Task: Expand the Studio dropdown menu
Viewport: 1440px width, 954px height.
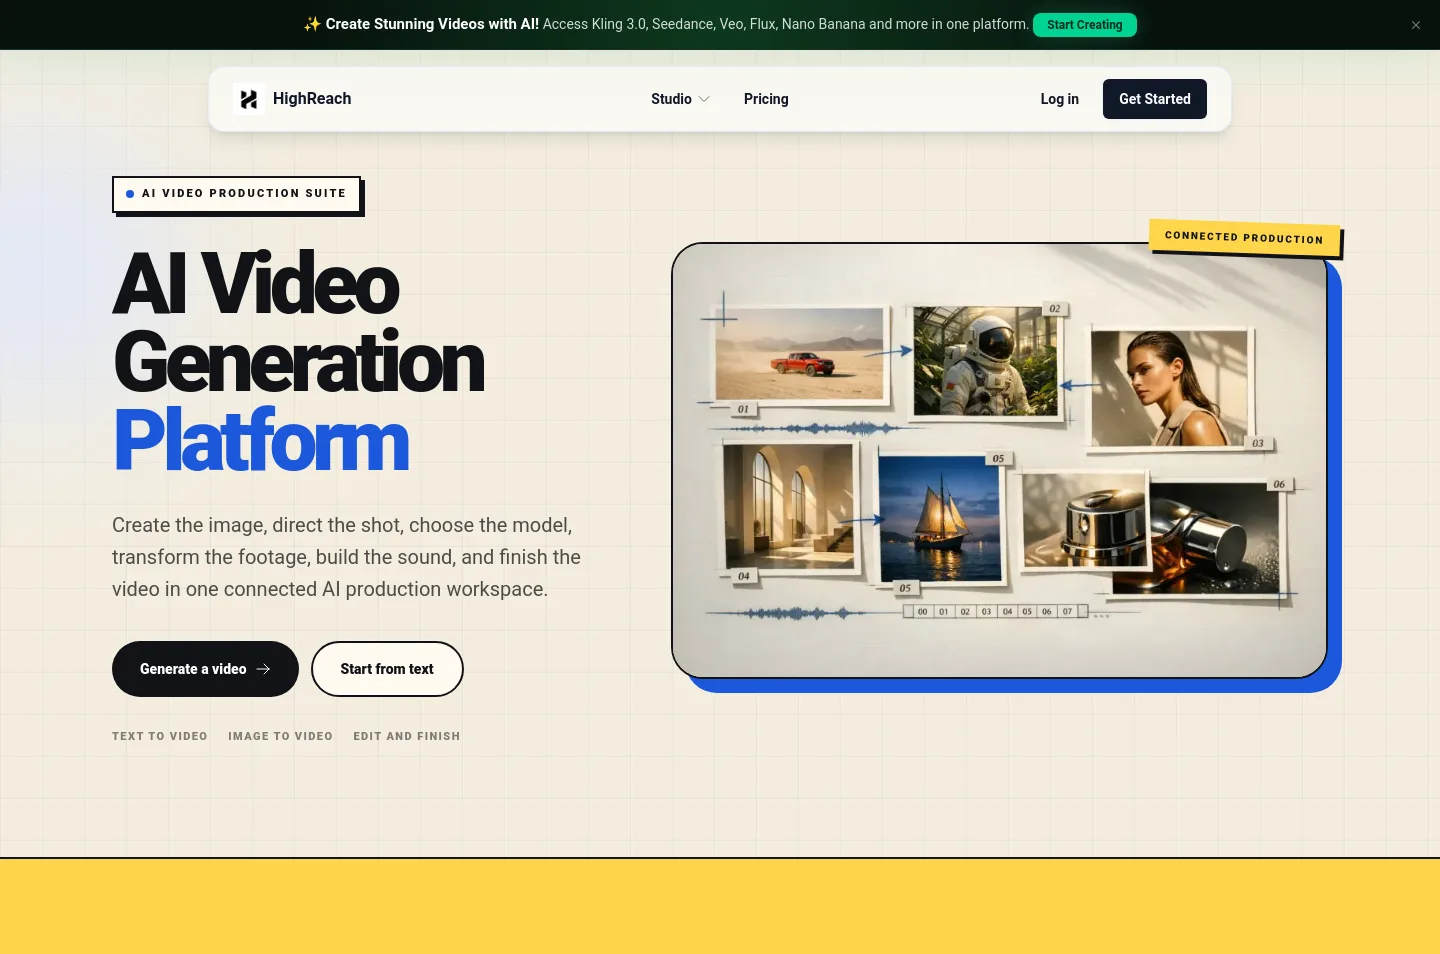Action: pos(680,99)
